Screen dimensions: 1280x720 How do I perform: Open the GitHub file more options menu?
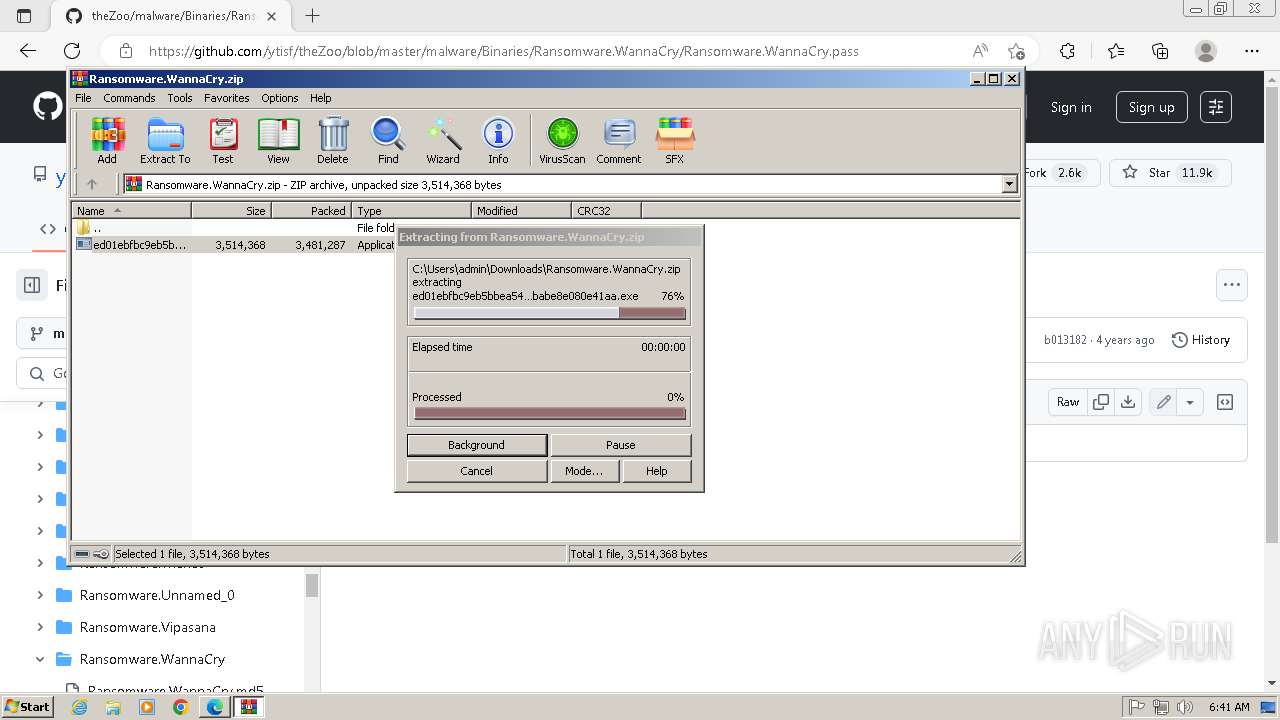tap(1232, 285)
